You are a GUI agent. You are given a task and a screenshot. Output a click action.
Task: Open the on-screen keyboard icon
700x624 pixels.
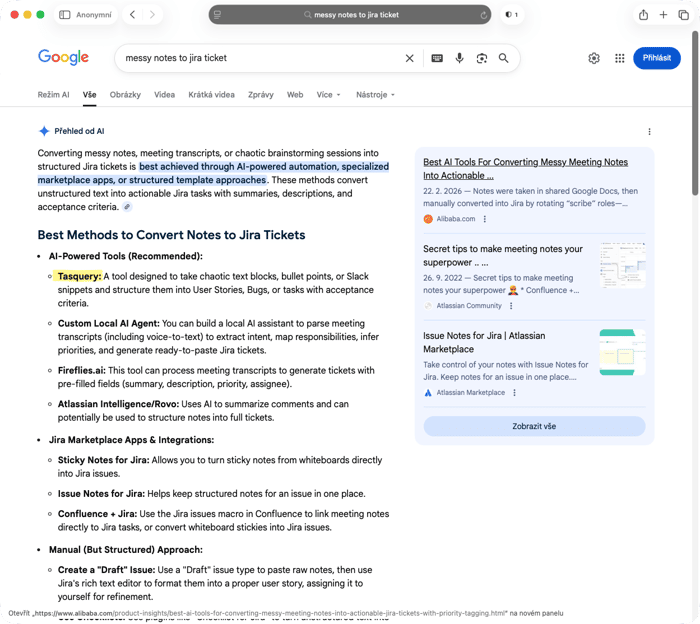(x=437, y=58)
